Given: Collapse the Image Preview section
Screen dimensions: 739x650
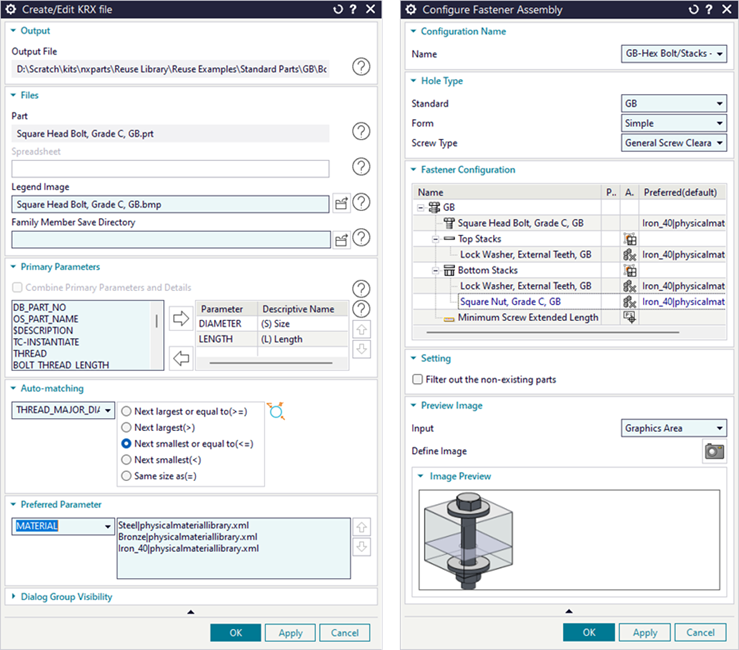Looking at the screenshot, I should [420, 476].
